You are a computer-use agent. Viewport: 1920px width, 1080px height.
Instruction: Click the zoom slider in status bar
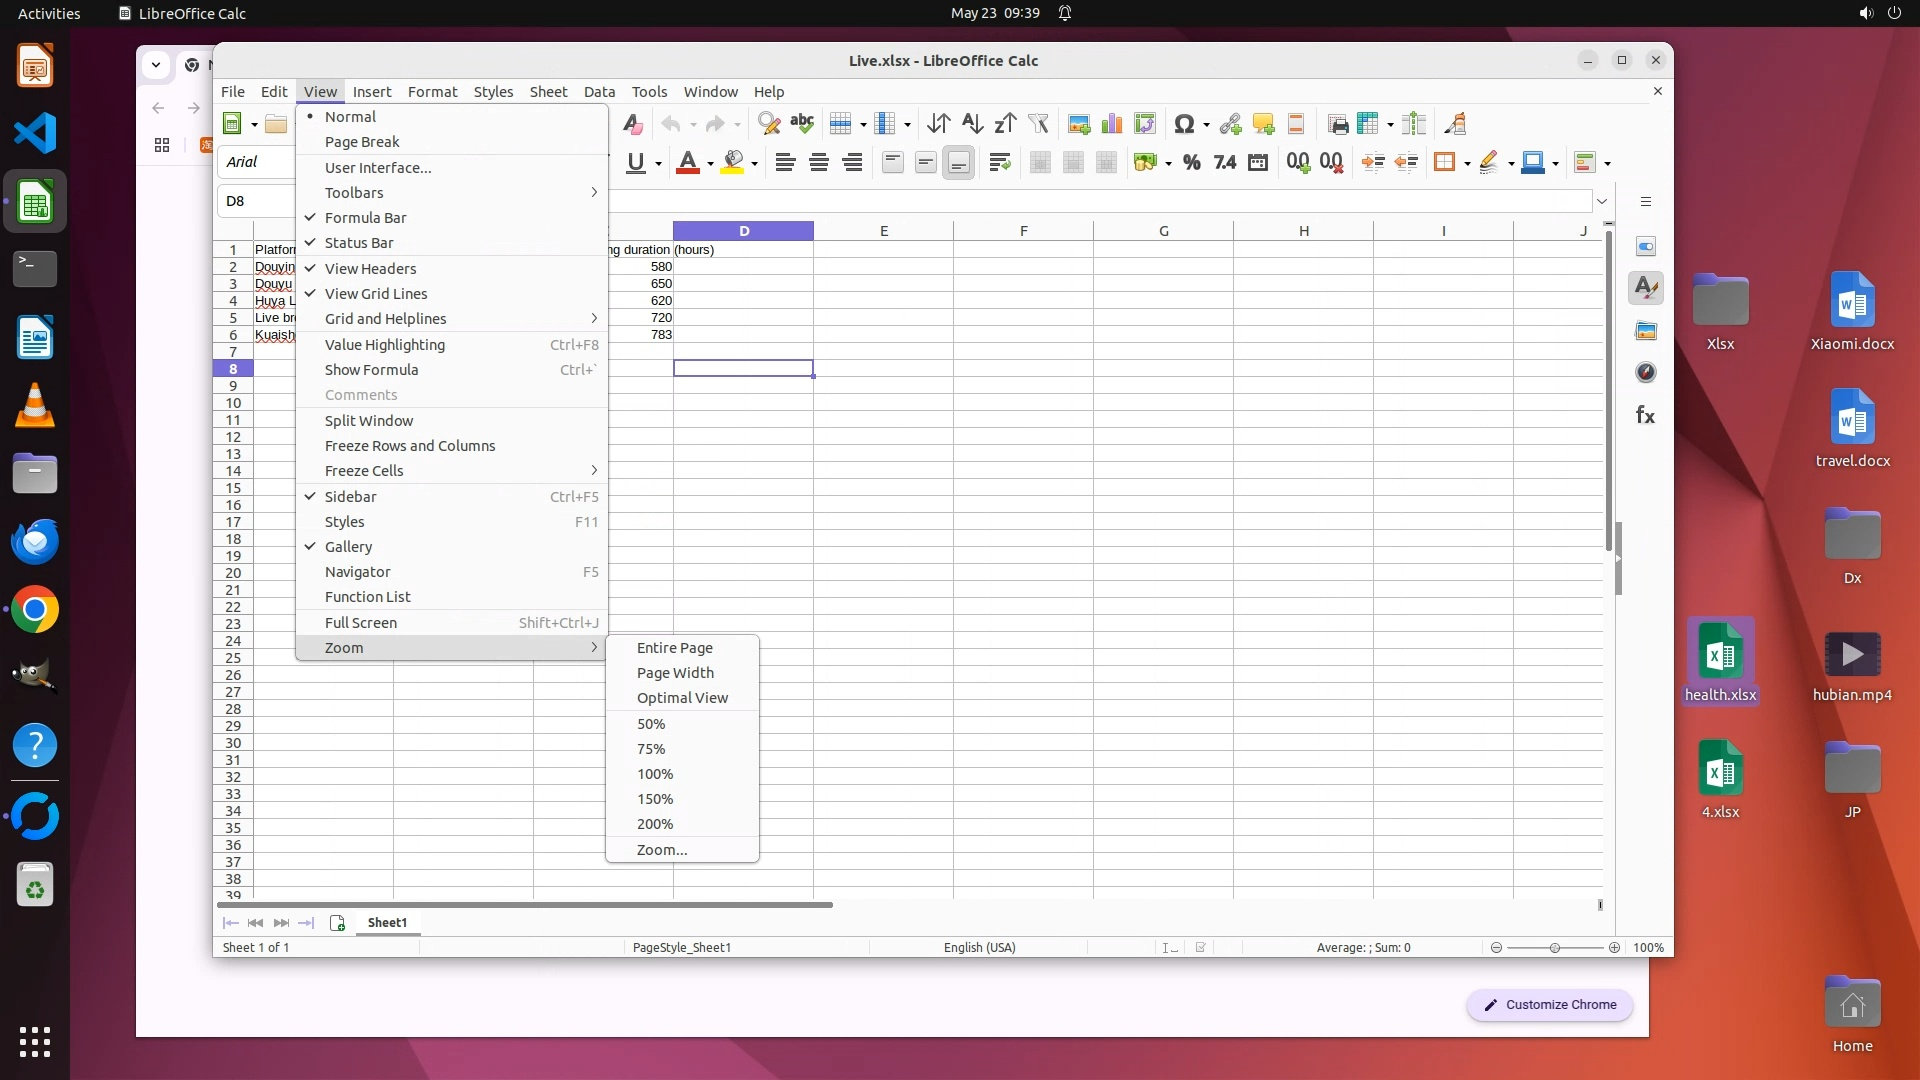tap(1554, 948)
